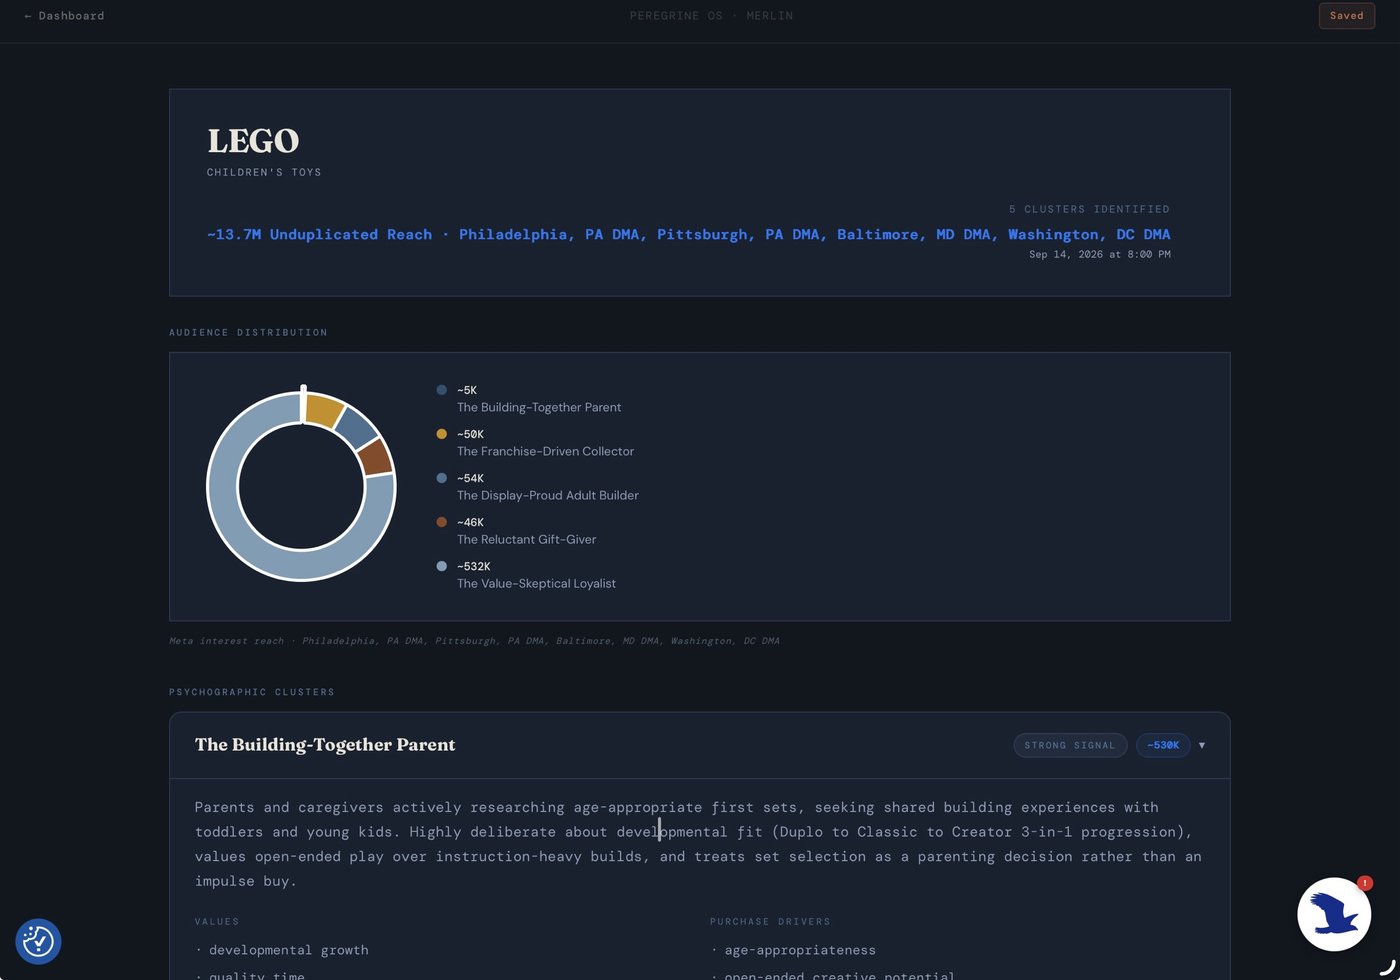Viewport: 1400px width, 980px height.
Task: Click the Meta interest reach footnote
Action: coord(474,641)
